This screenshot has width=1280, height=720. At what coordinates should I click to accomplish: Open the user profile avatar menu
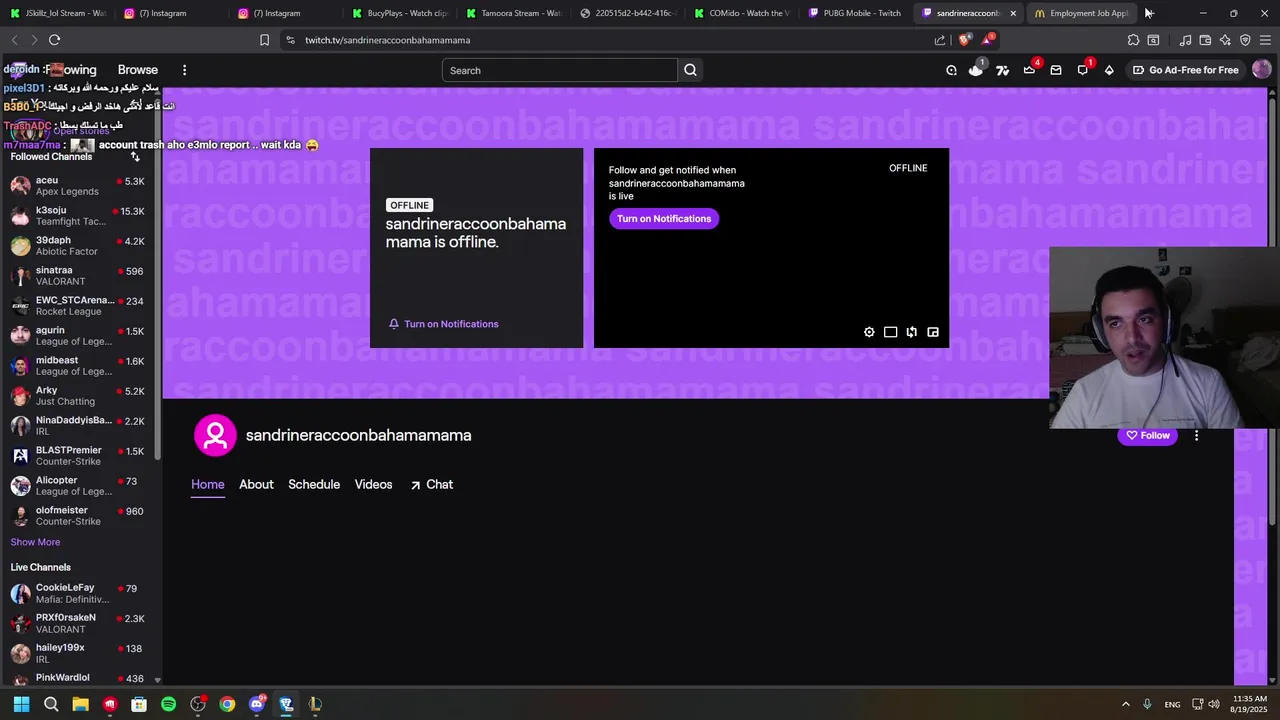(x=1261, y=70)
